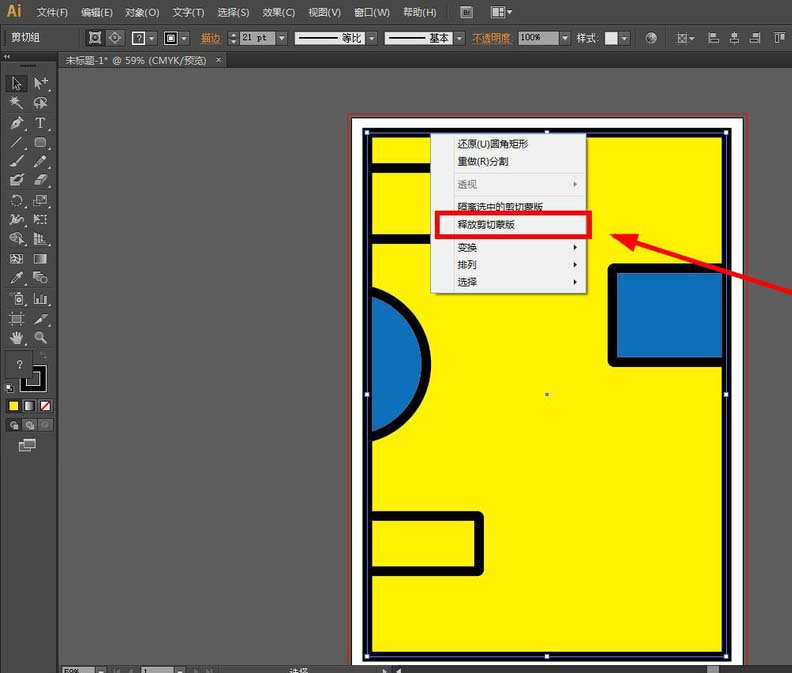792x673 pixels.
Task: Select the Pen tool
Action: coord(16,123)
